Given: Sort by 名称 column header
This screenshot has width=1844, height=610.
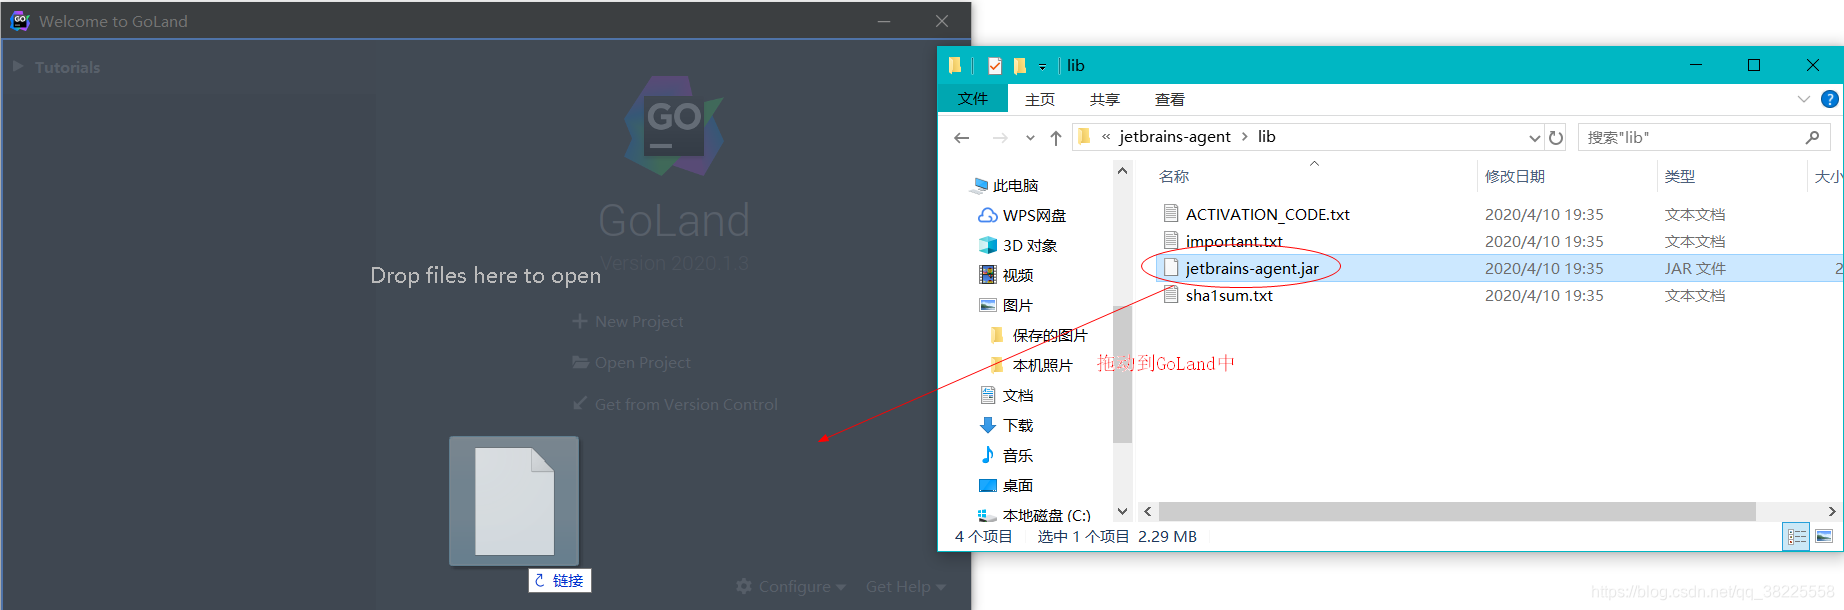Looking at the screenshot, I should [1173, 176].
